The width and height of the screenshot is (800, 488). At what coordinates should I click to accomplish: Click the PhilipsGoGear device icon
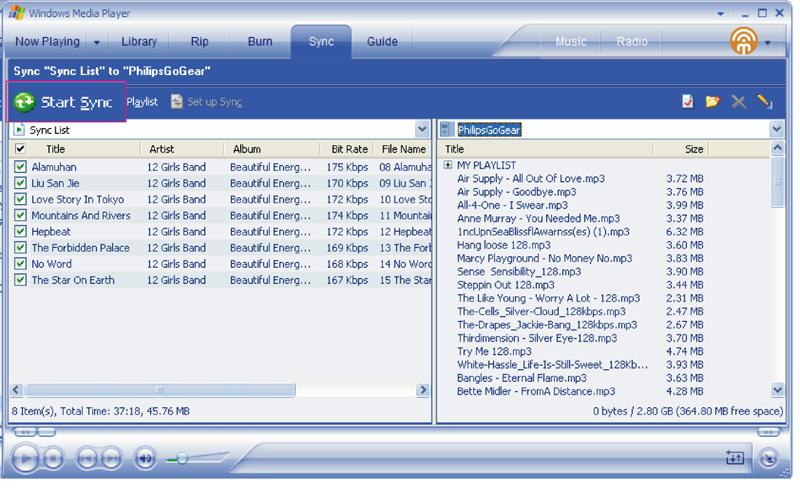tap(446, 130)
